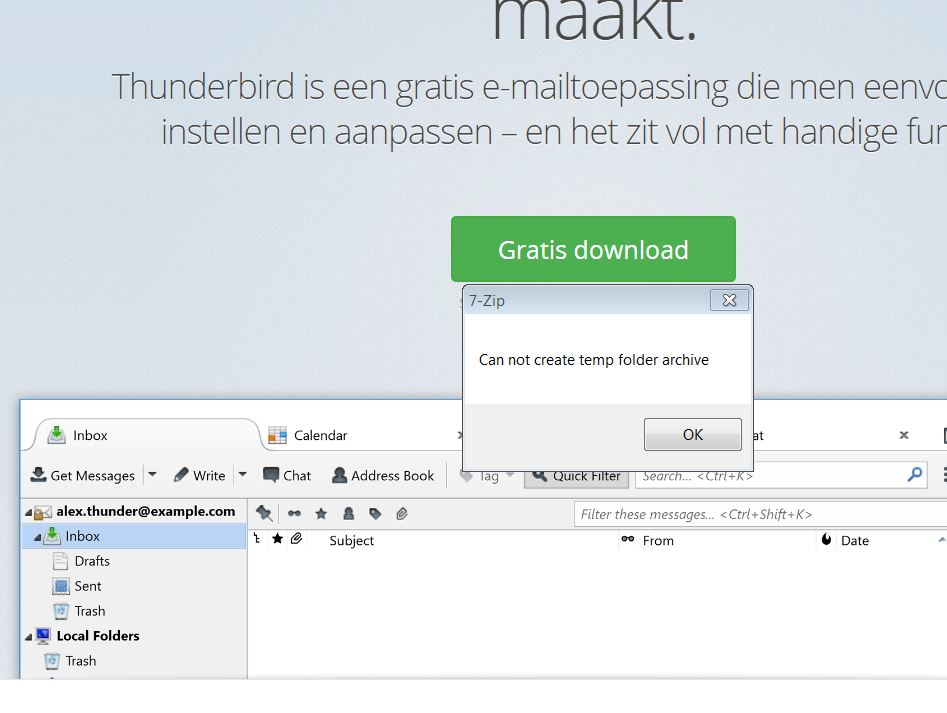Select the Inbox tab
947x713 pixels.
pos(90,435)
